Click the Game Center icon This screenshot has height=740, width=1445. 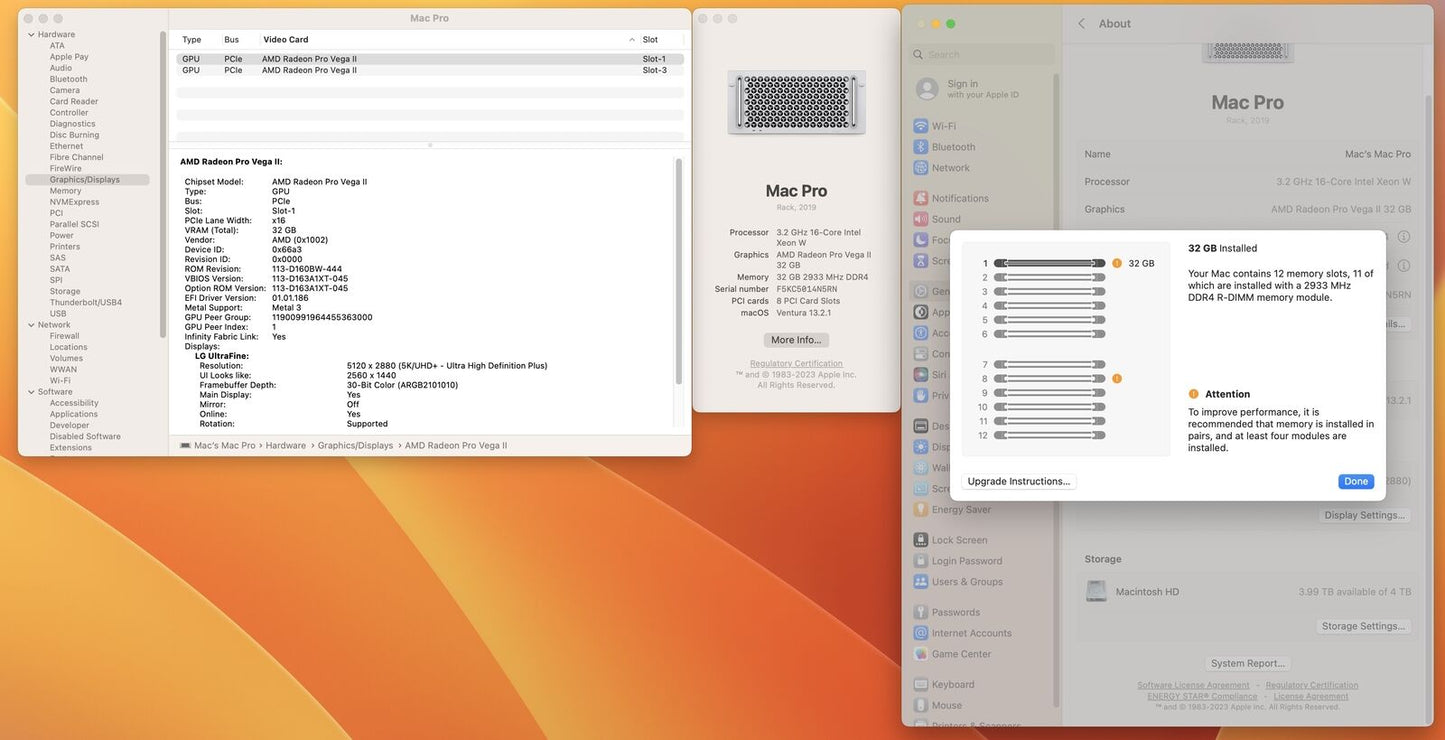tap(920, 654)
